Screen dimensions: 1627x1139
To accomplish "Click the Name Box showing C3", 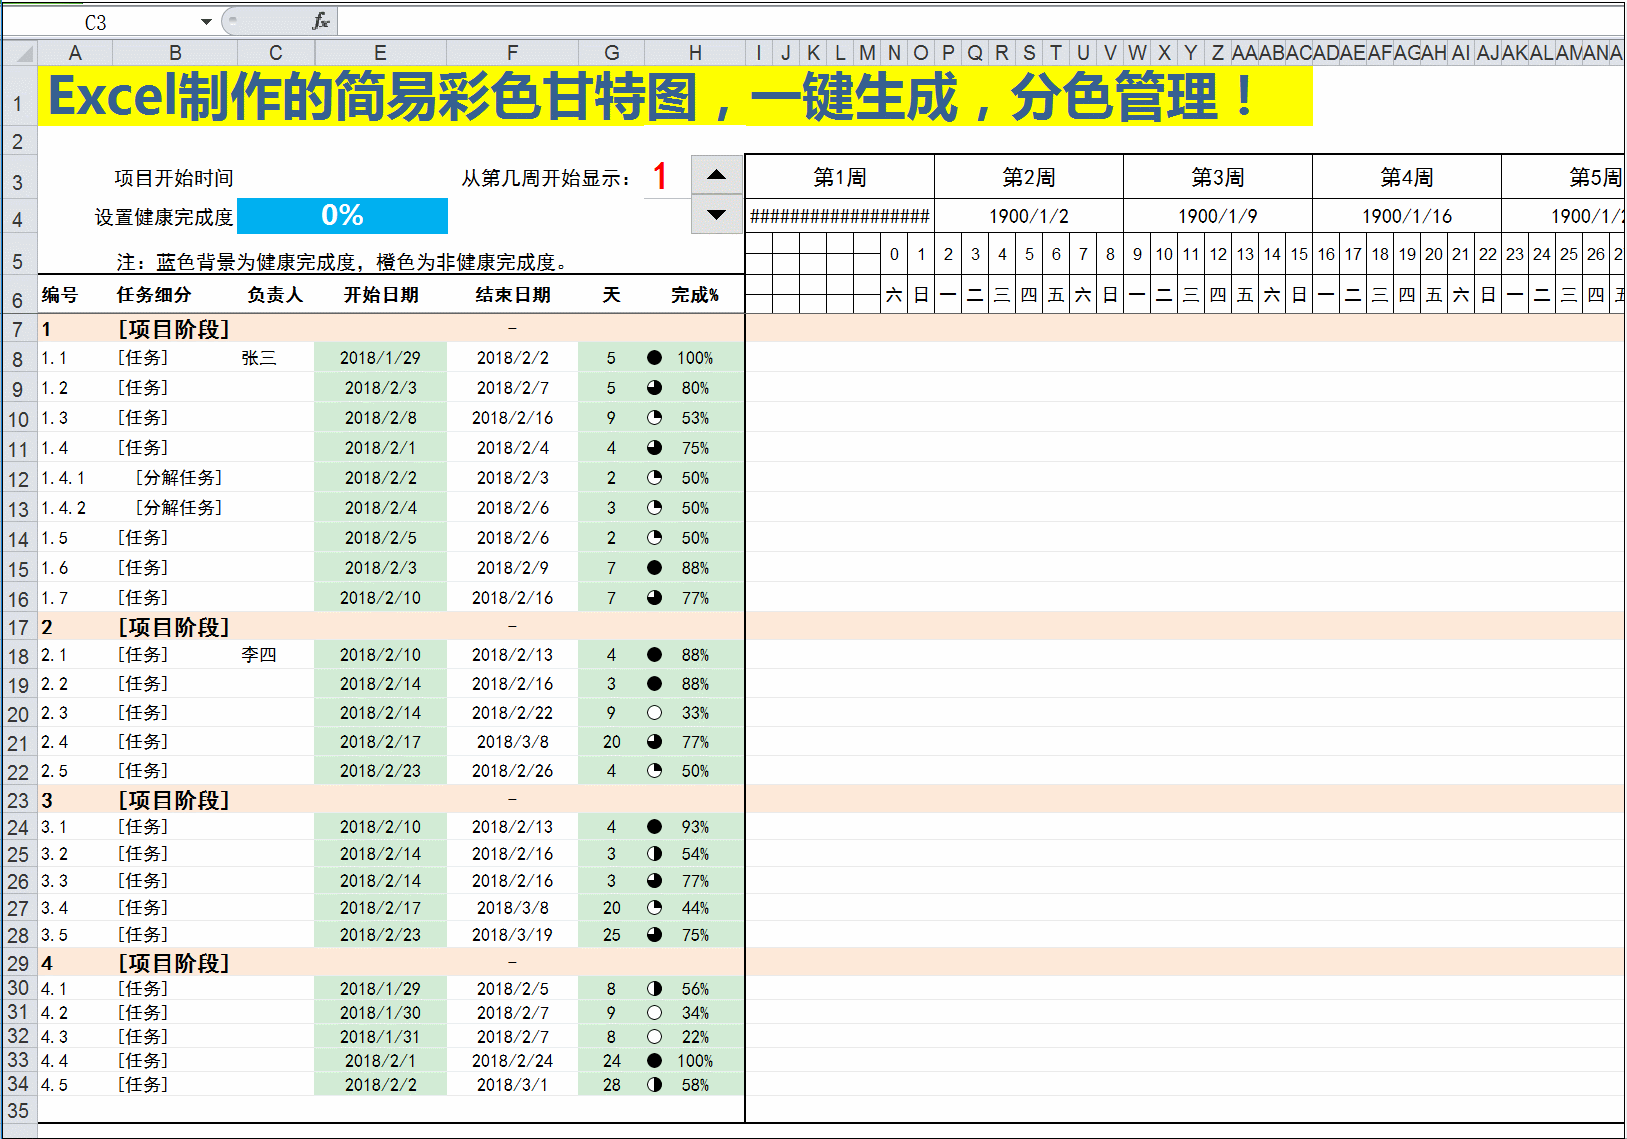I will (x=96, y=22).
